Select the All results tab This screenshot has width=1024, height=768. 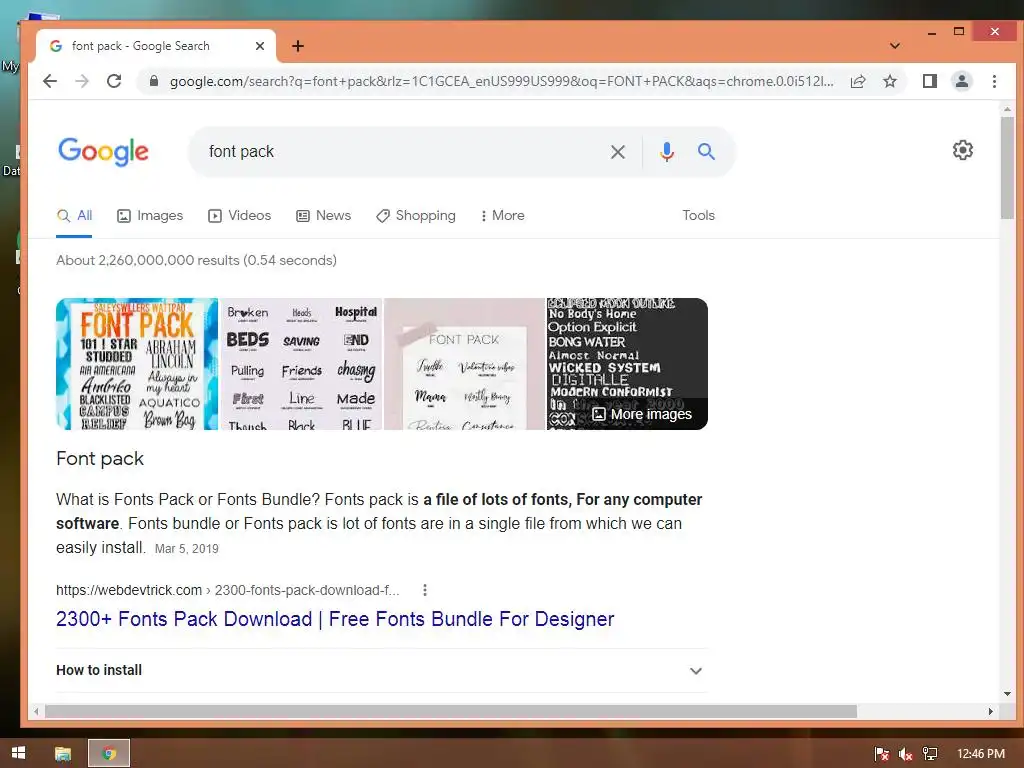[74, 216]
